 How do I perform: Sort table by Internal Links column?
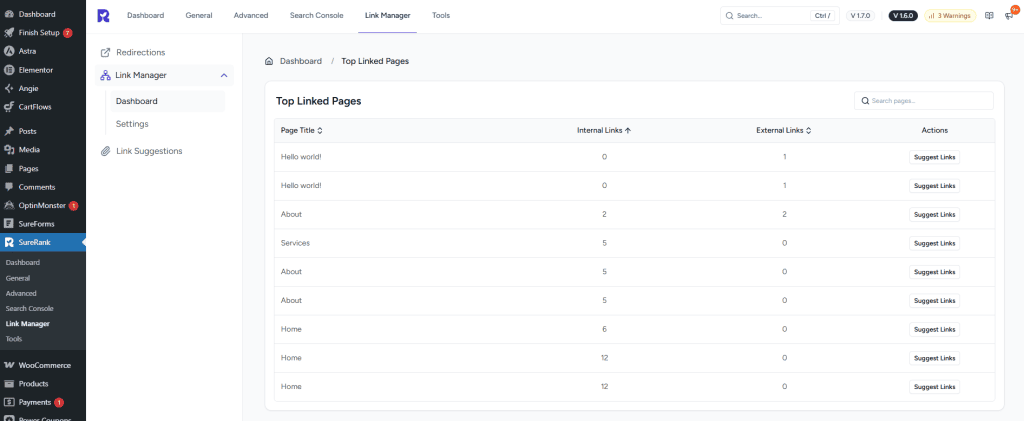(604, 131)
